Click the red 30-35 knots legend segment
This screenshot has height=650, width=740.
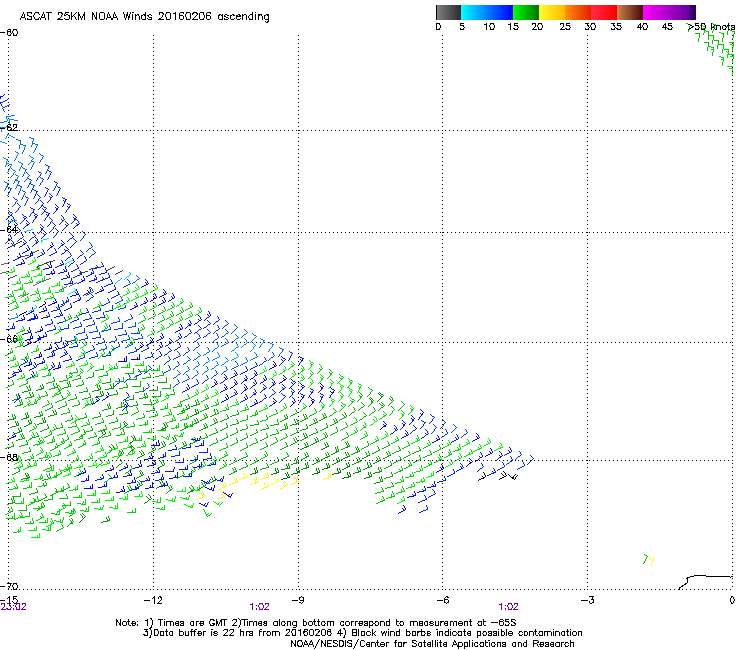click(x=604, y=12)
